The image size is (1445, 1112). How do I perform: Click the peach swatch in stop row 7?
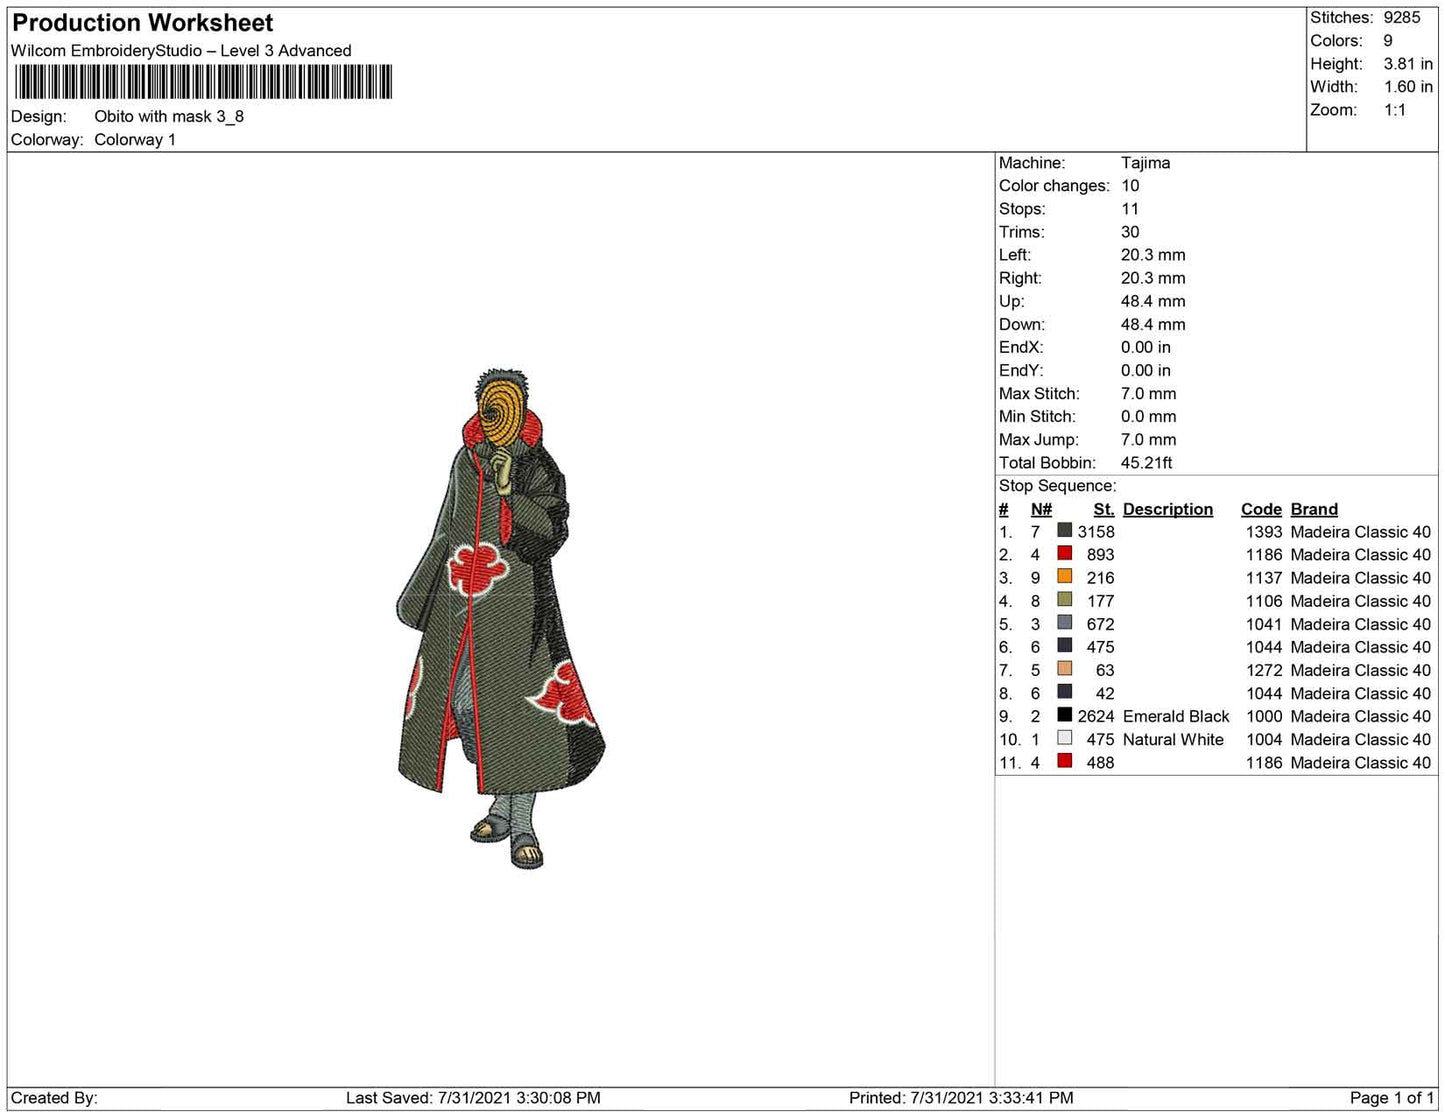pos(1064,669)
